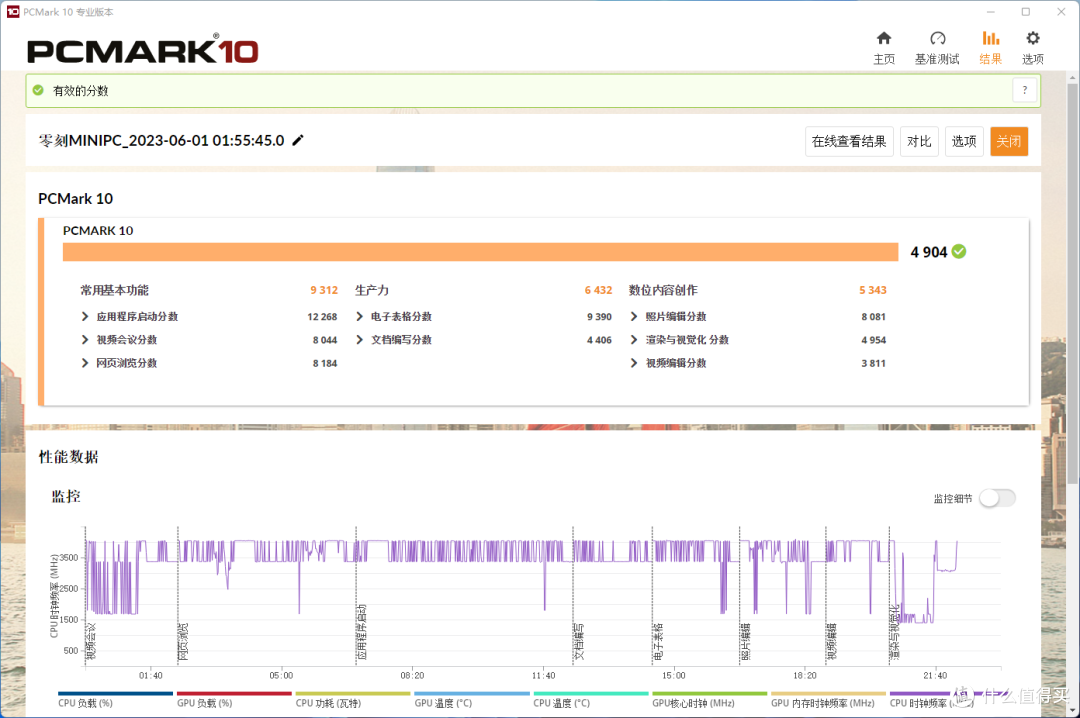Expand 文档编写分数 row

(x=359, y=340)
